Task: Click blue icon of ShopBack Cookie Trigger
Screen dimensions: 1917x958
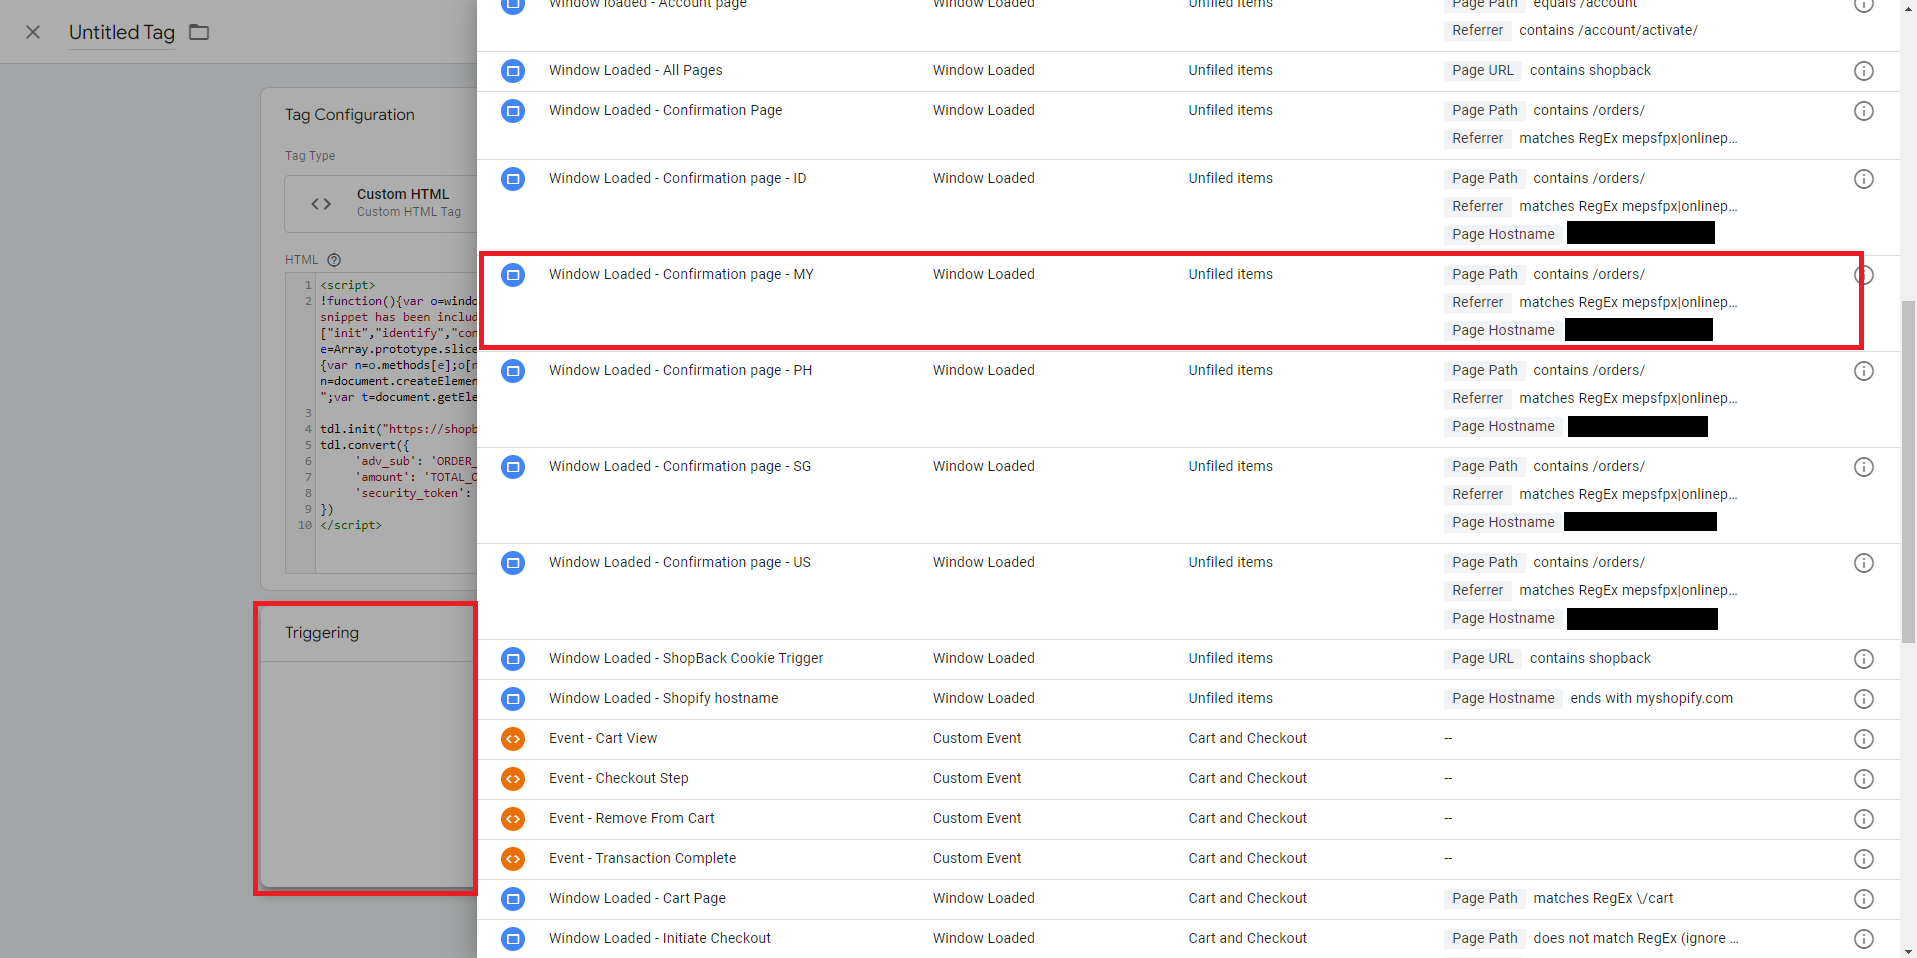Action: click(513, 659)
